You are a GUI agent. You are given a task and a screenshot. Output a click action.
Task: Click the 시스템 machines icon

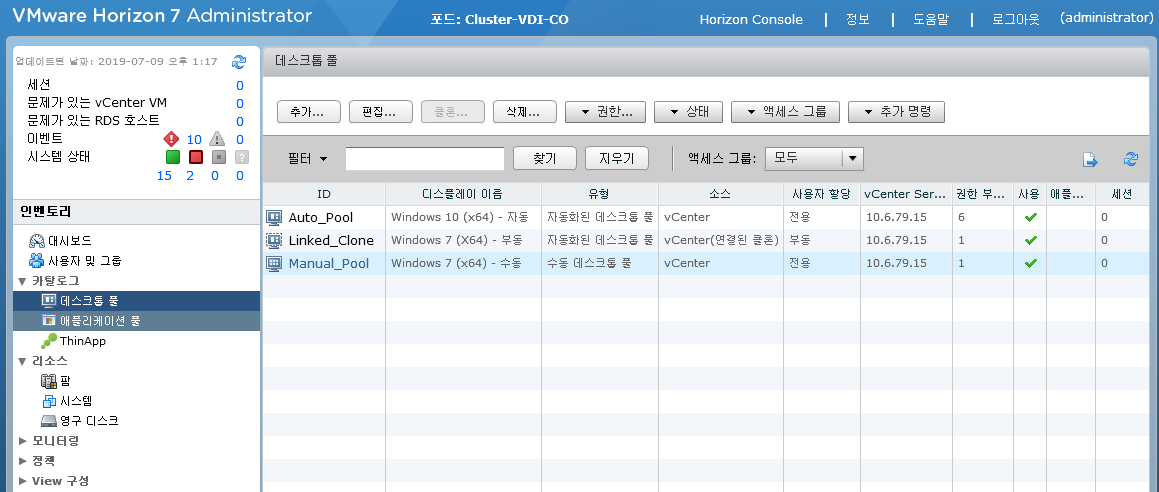click(49, 401)
